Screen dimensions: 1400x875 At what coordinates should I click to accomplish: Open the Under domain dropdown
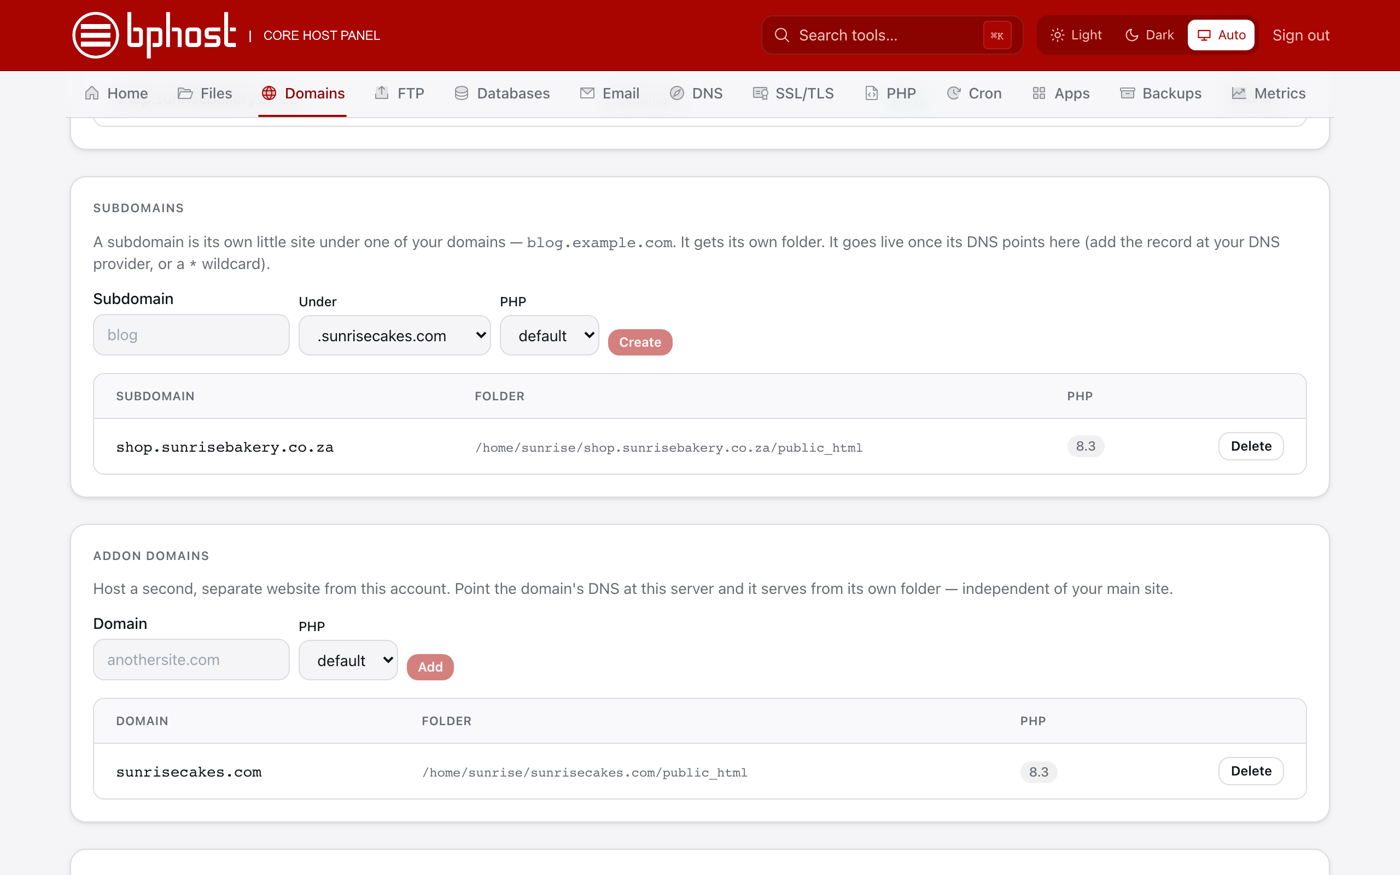[395, 335]
